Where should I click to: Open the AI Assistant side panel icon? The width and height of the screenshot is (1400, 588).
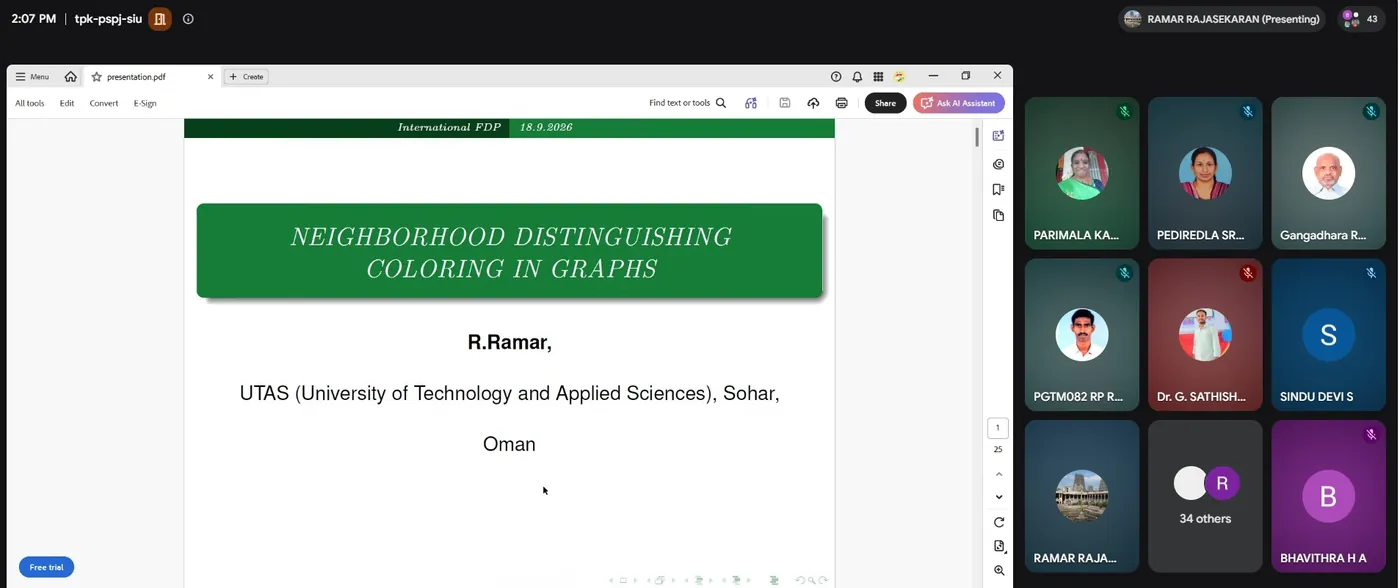click(x=998, y=136)
